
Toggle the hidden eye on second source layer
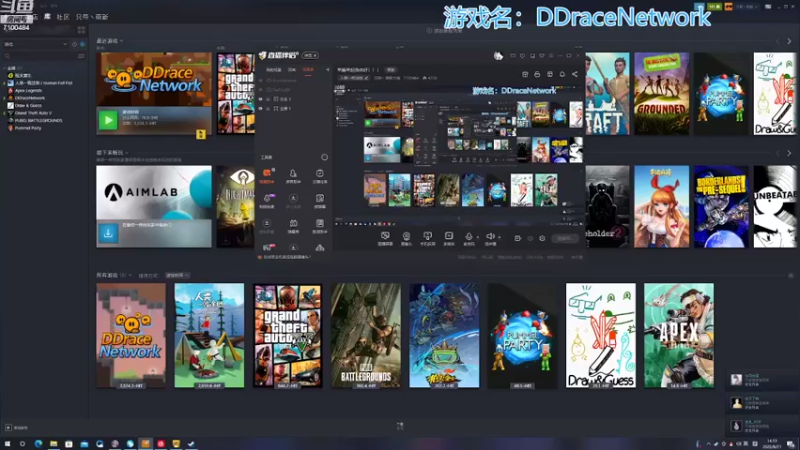(261, 90)
